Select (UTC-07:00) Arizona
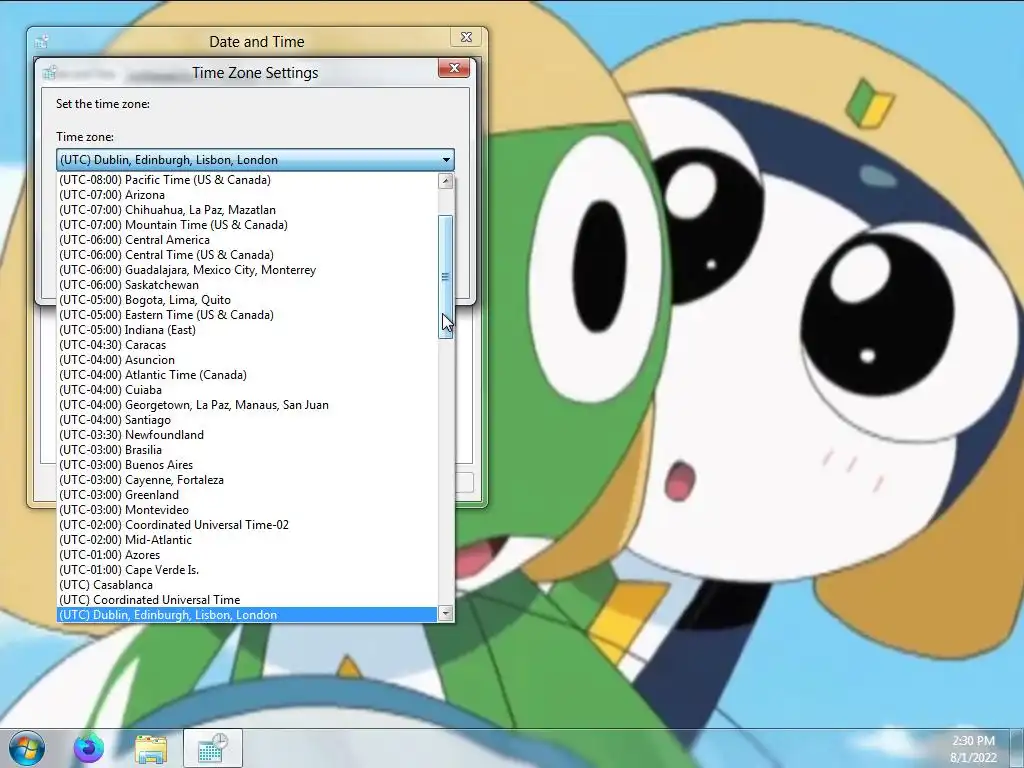1024x768 pixels. (x=247, y=195)
